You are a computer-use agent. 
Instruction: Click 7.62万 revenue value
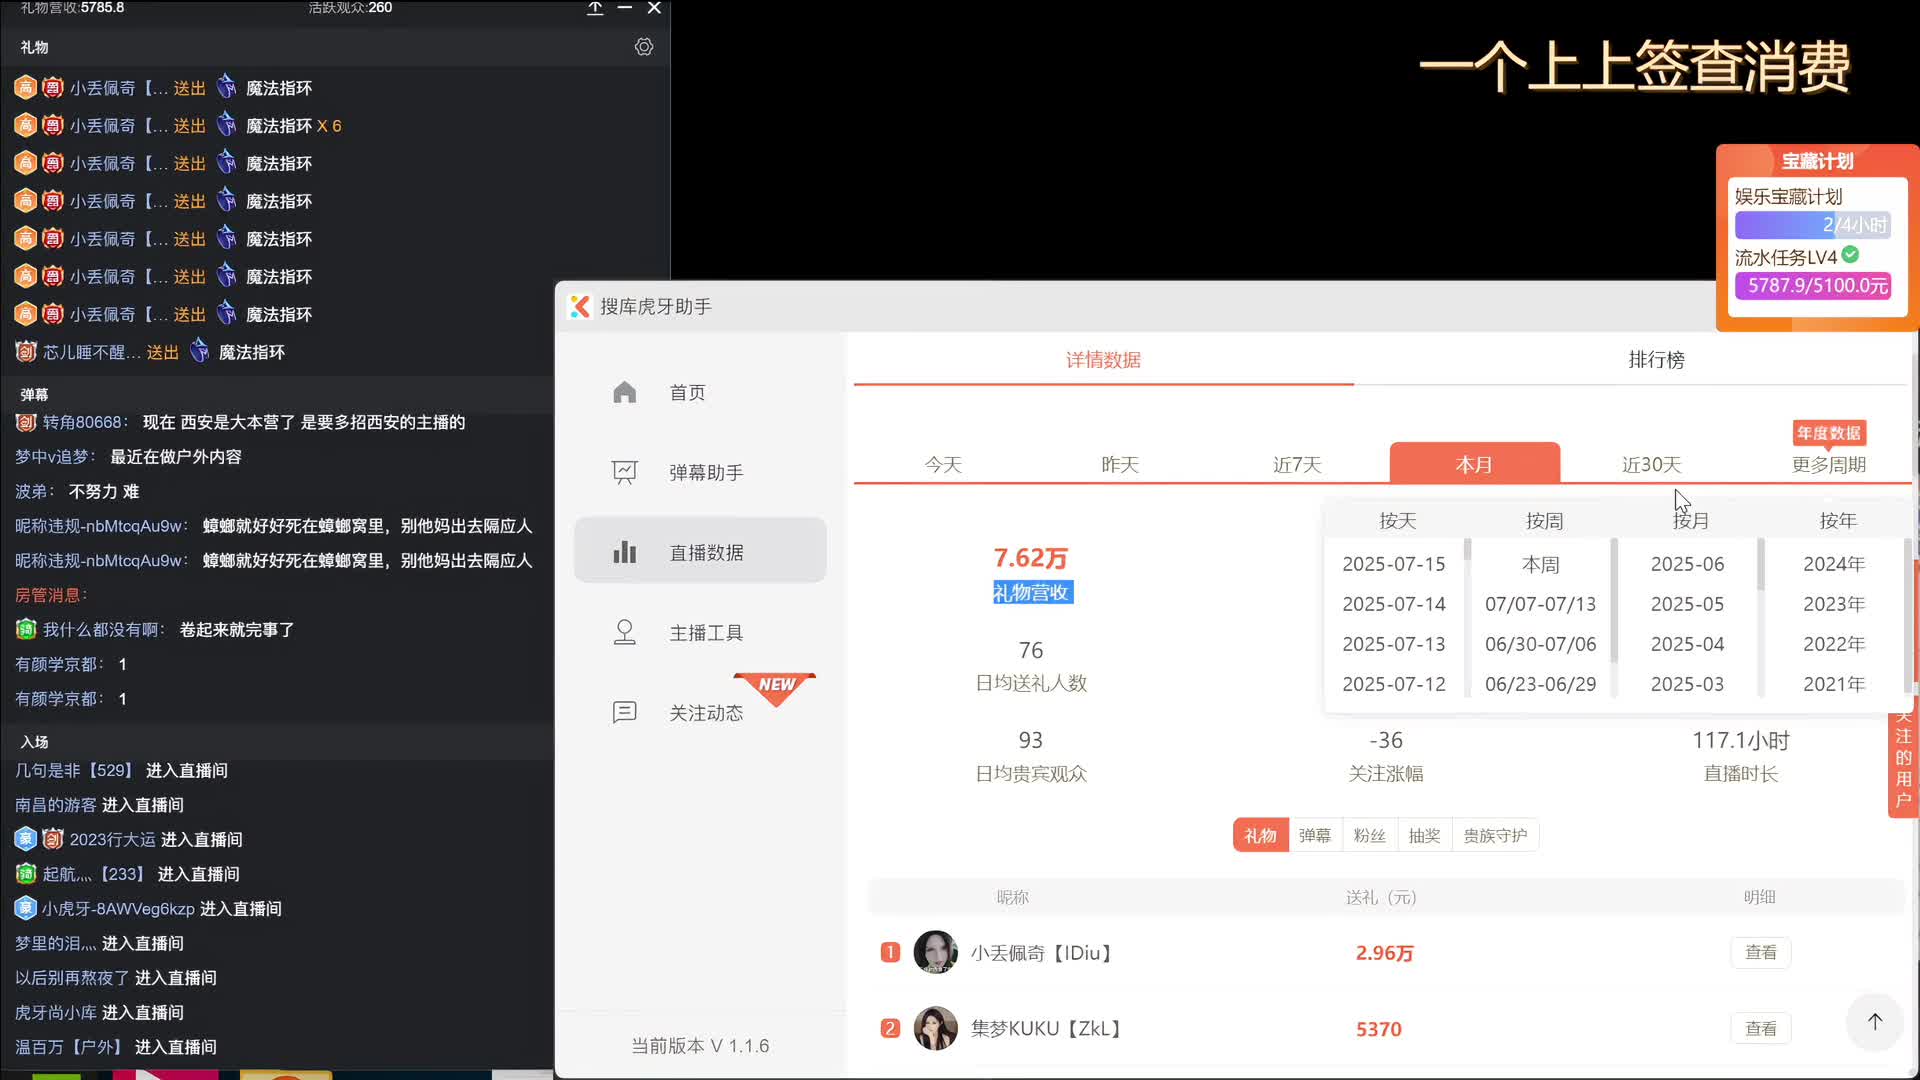click(x=1031, y=558)
